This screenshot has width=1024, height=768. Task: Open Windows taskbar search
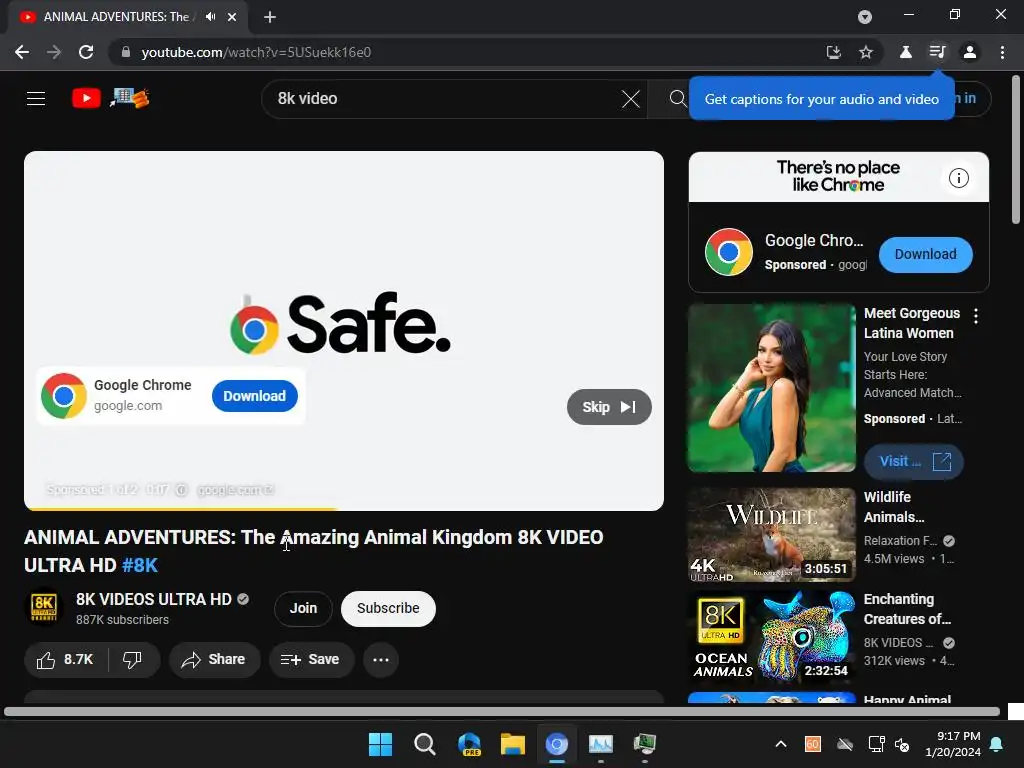tap(424, 744)
